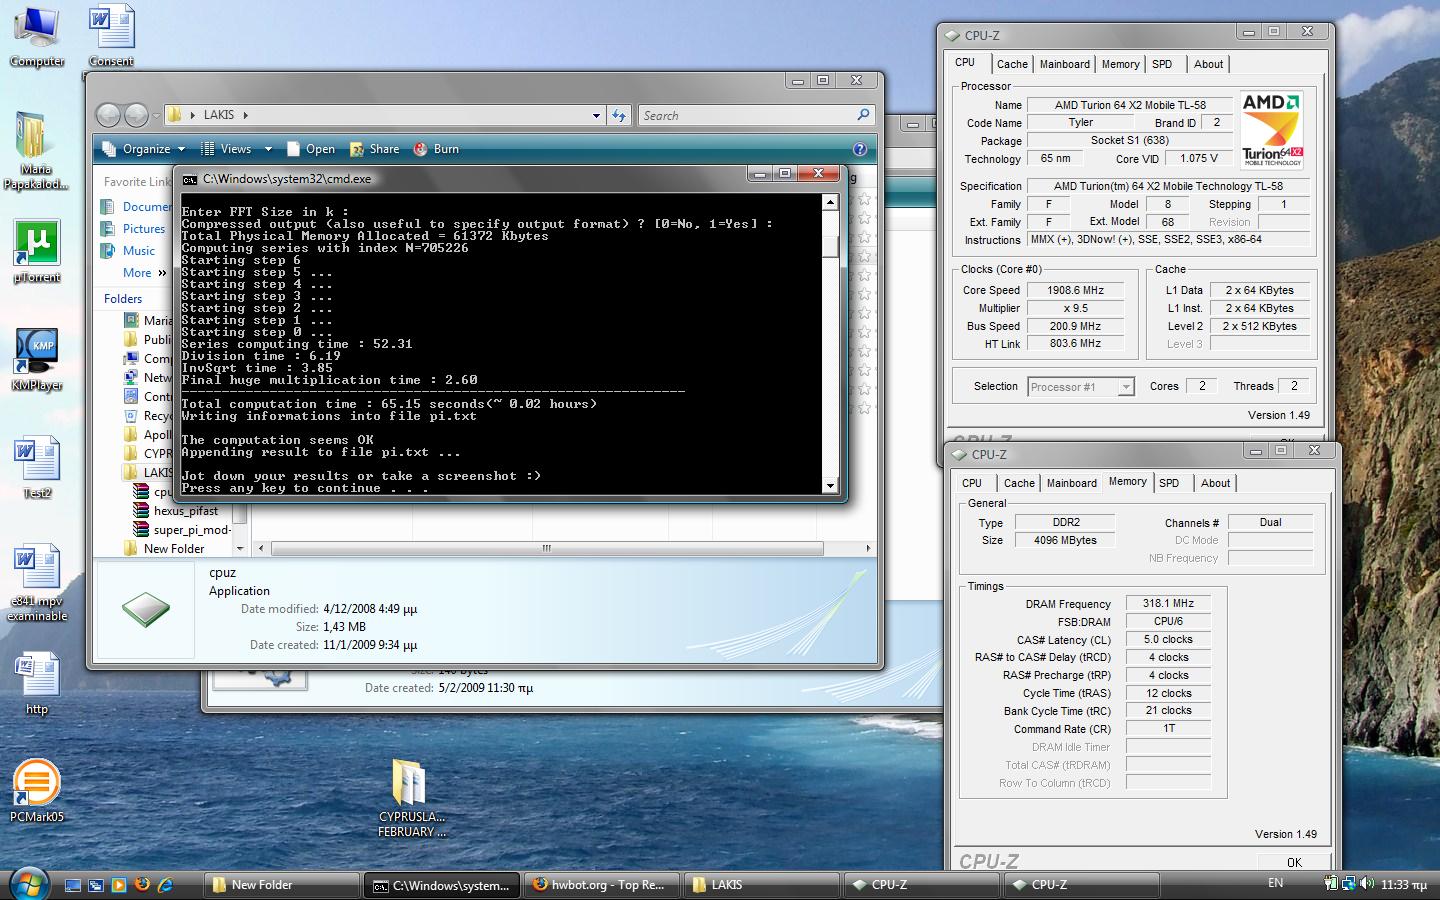1440x900 pixels.
Task: Open the http document on desktop
Action: 37,683
